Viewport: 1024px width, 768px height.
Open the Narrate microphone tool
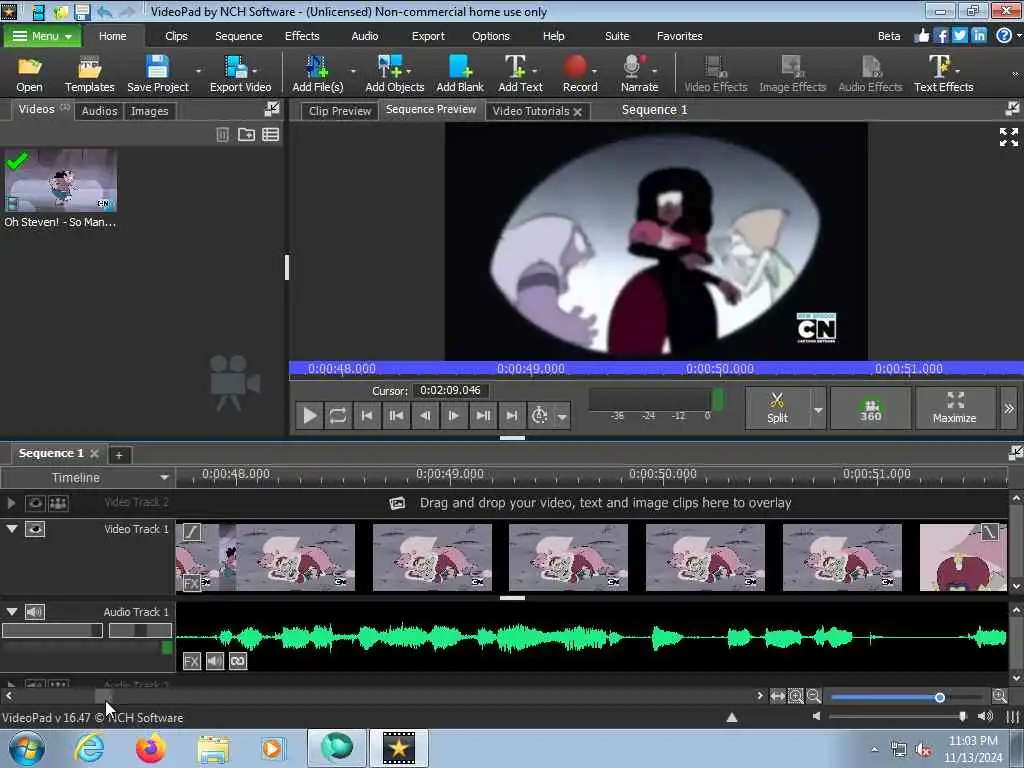(639, 74)
